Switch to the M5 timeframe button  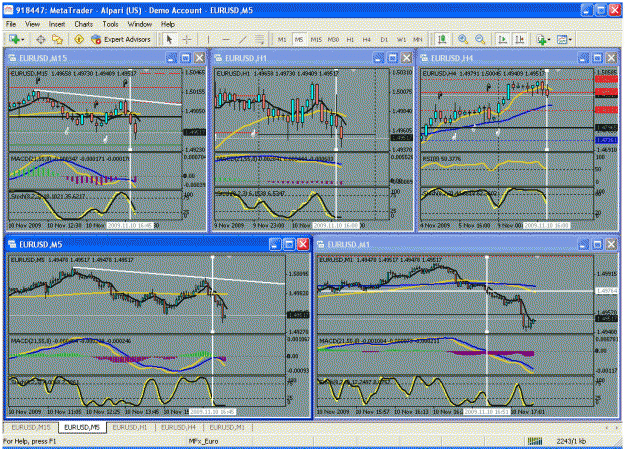(299, 39)
